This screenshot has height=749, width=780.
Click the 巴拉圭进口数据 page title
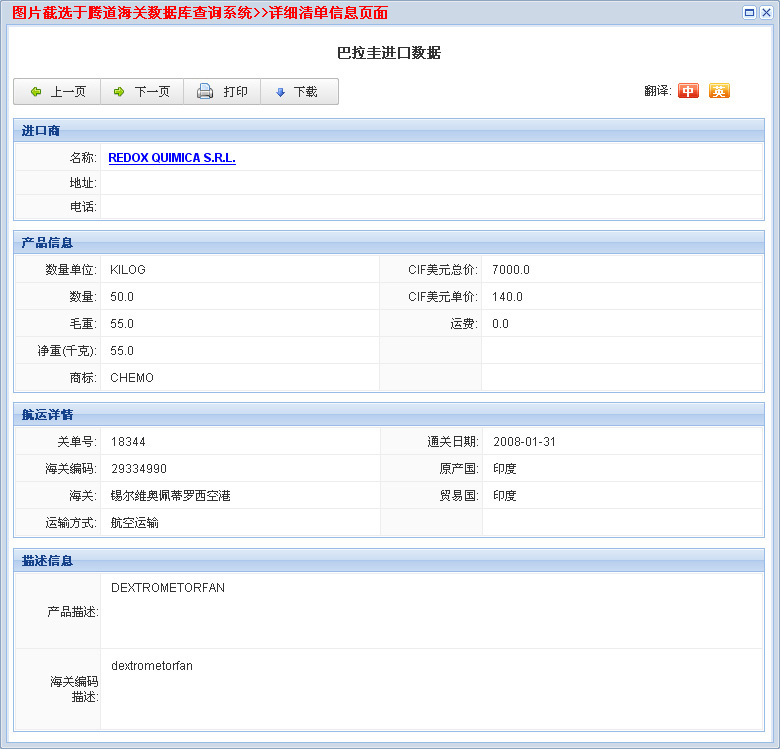(389, 53)
